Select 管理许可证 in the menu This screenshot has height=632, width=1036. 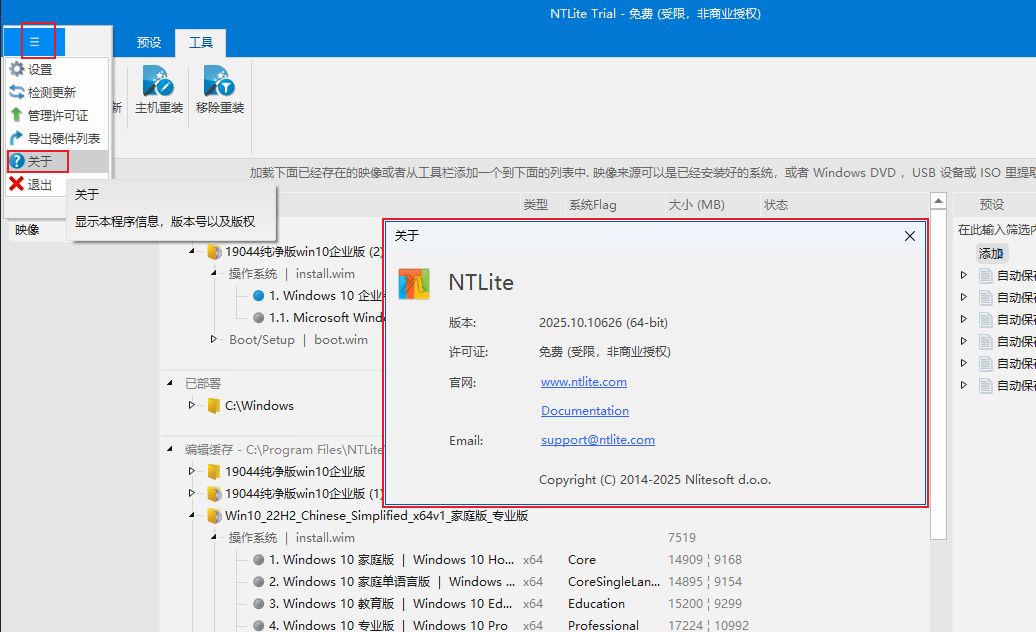(x=57, y=116)
